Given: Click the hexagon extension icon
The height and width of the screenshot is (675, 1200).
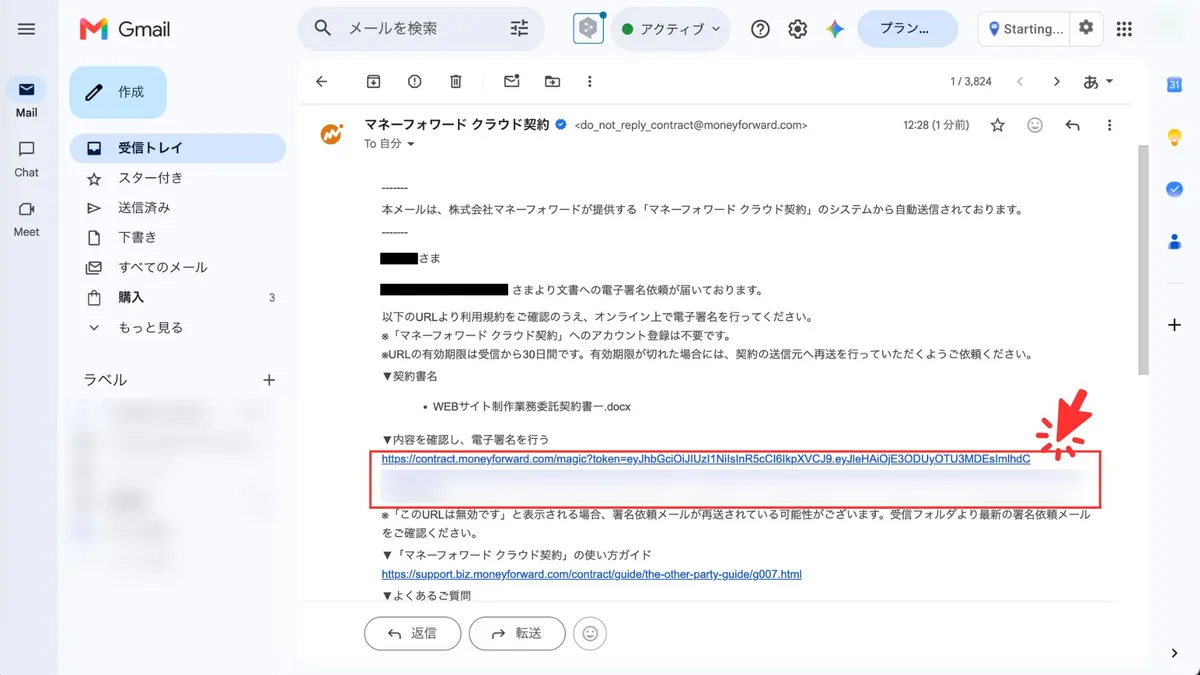Looking at the screenshot, I should pos(589,29).
